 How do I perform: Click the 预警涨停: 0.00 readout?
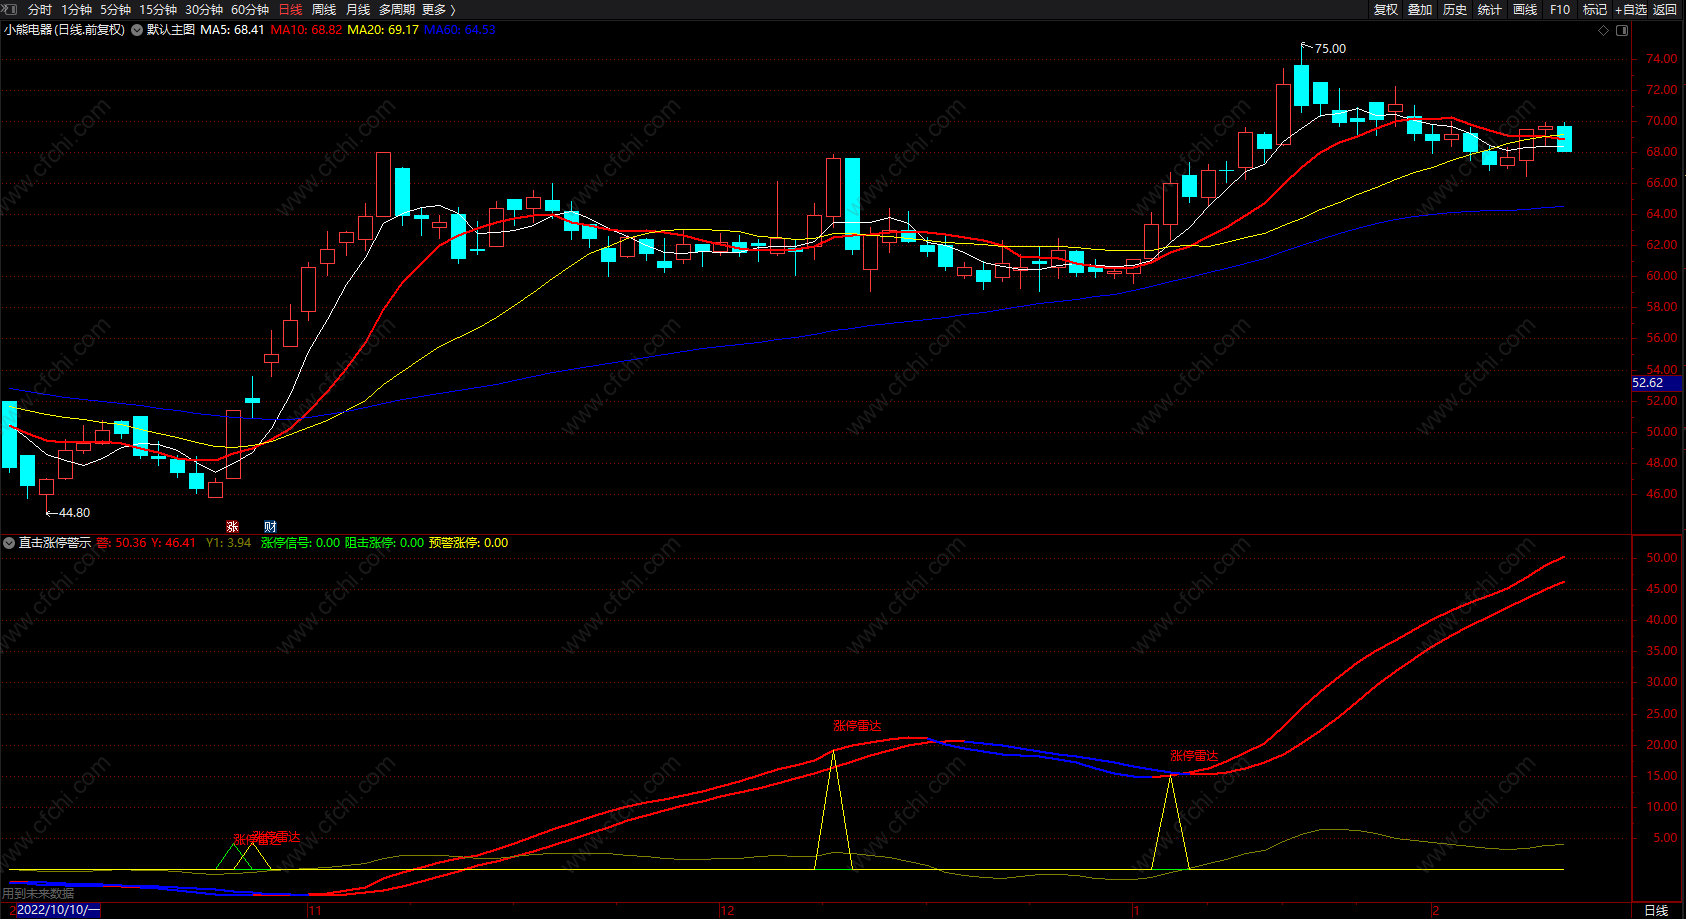point(468,543)
